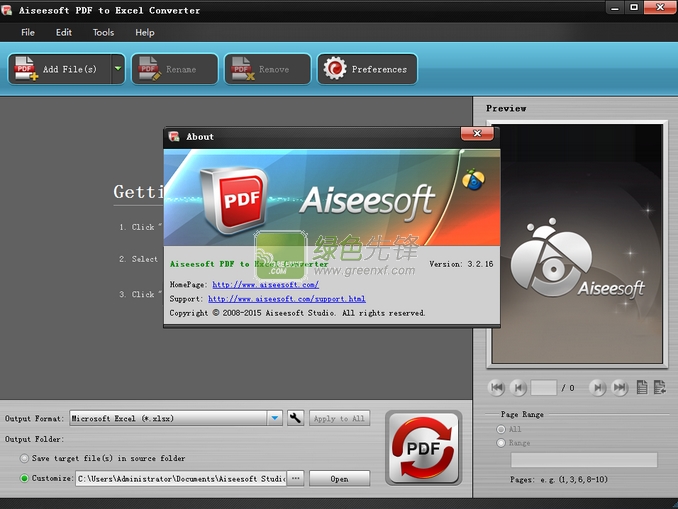Close the About dialog
This screenshot has width=678, height=509.
pos(477,134)
